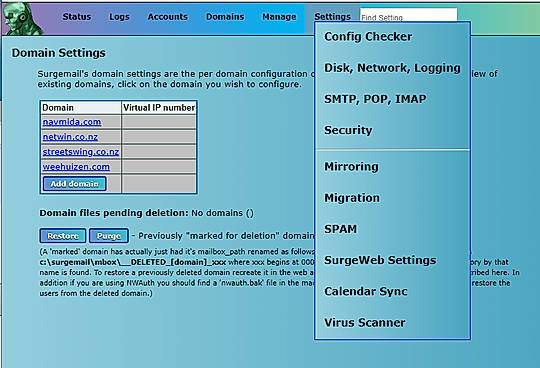540x368 pixels.
Task: Open the navmida.com domain link
Action: pos(72,122)
